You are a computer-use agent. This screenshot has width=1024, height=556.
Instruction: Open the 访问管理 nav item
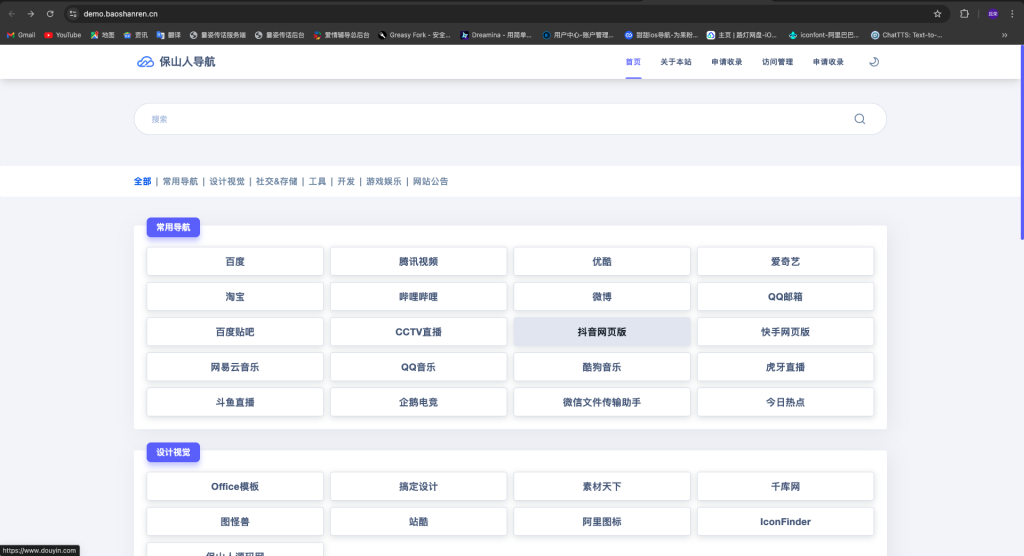point(777,62)
